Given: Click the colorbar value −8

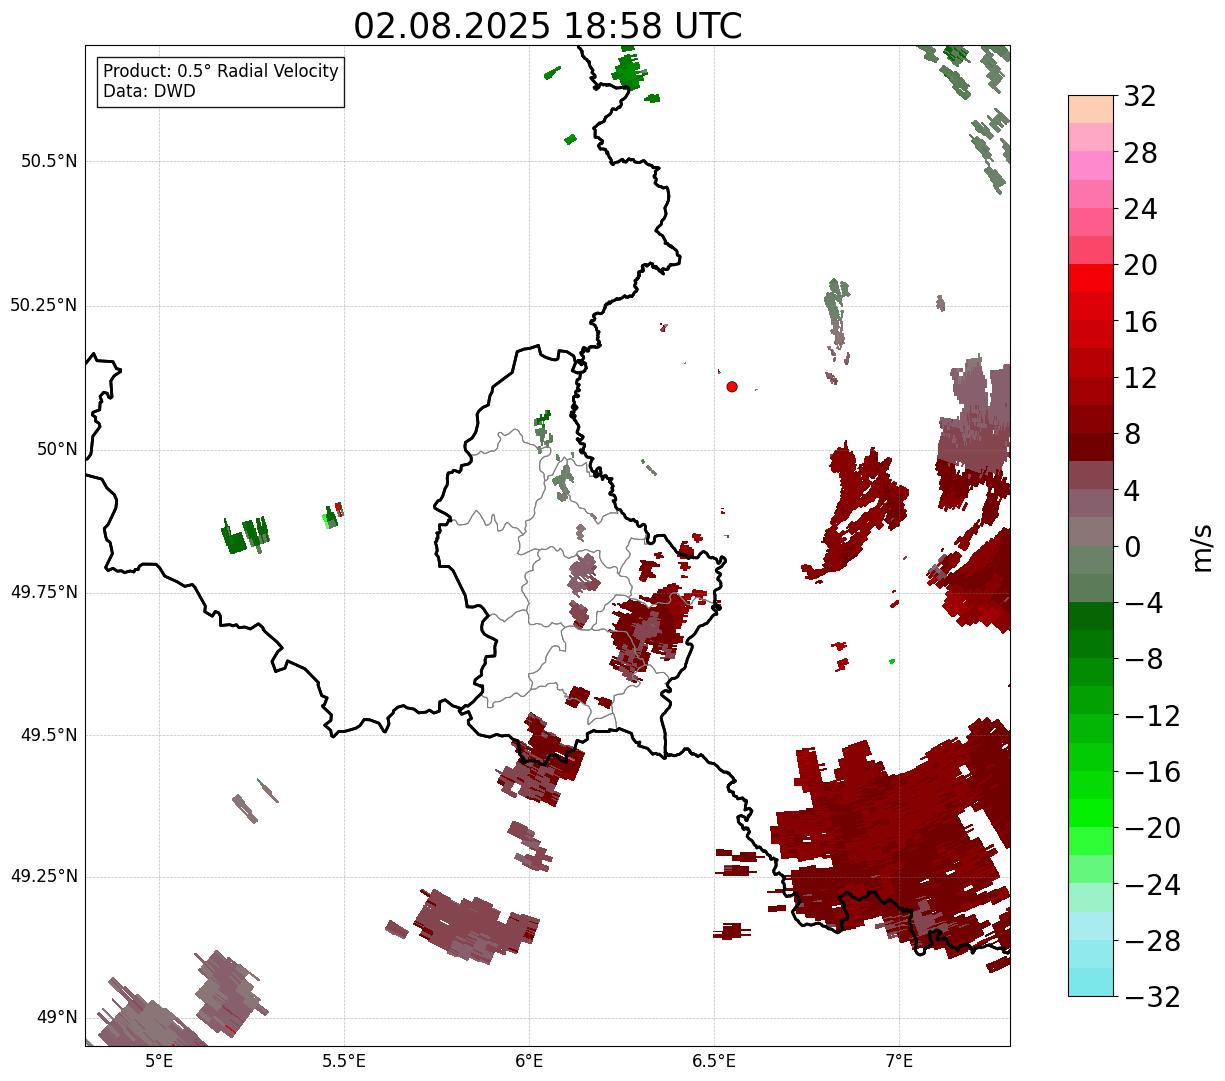Looking at the screenshot, I should (x=1144, y=659).
